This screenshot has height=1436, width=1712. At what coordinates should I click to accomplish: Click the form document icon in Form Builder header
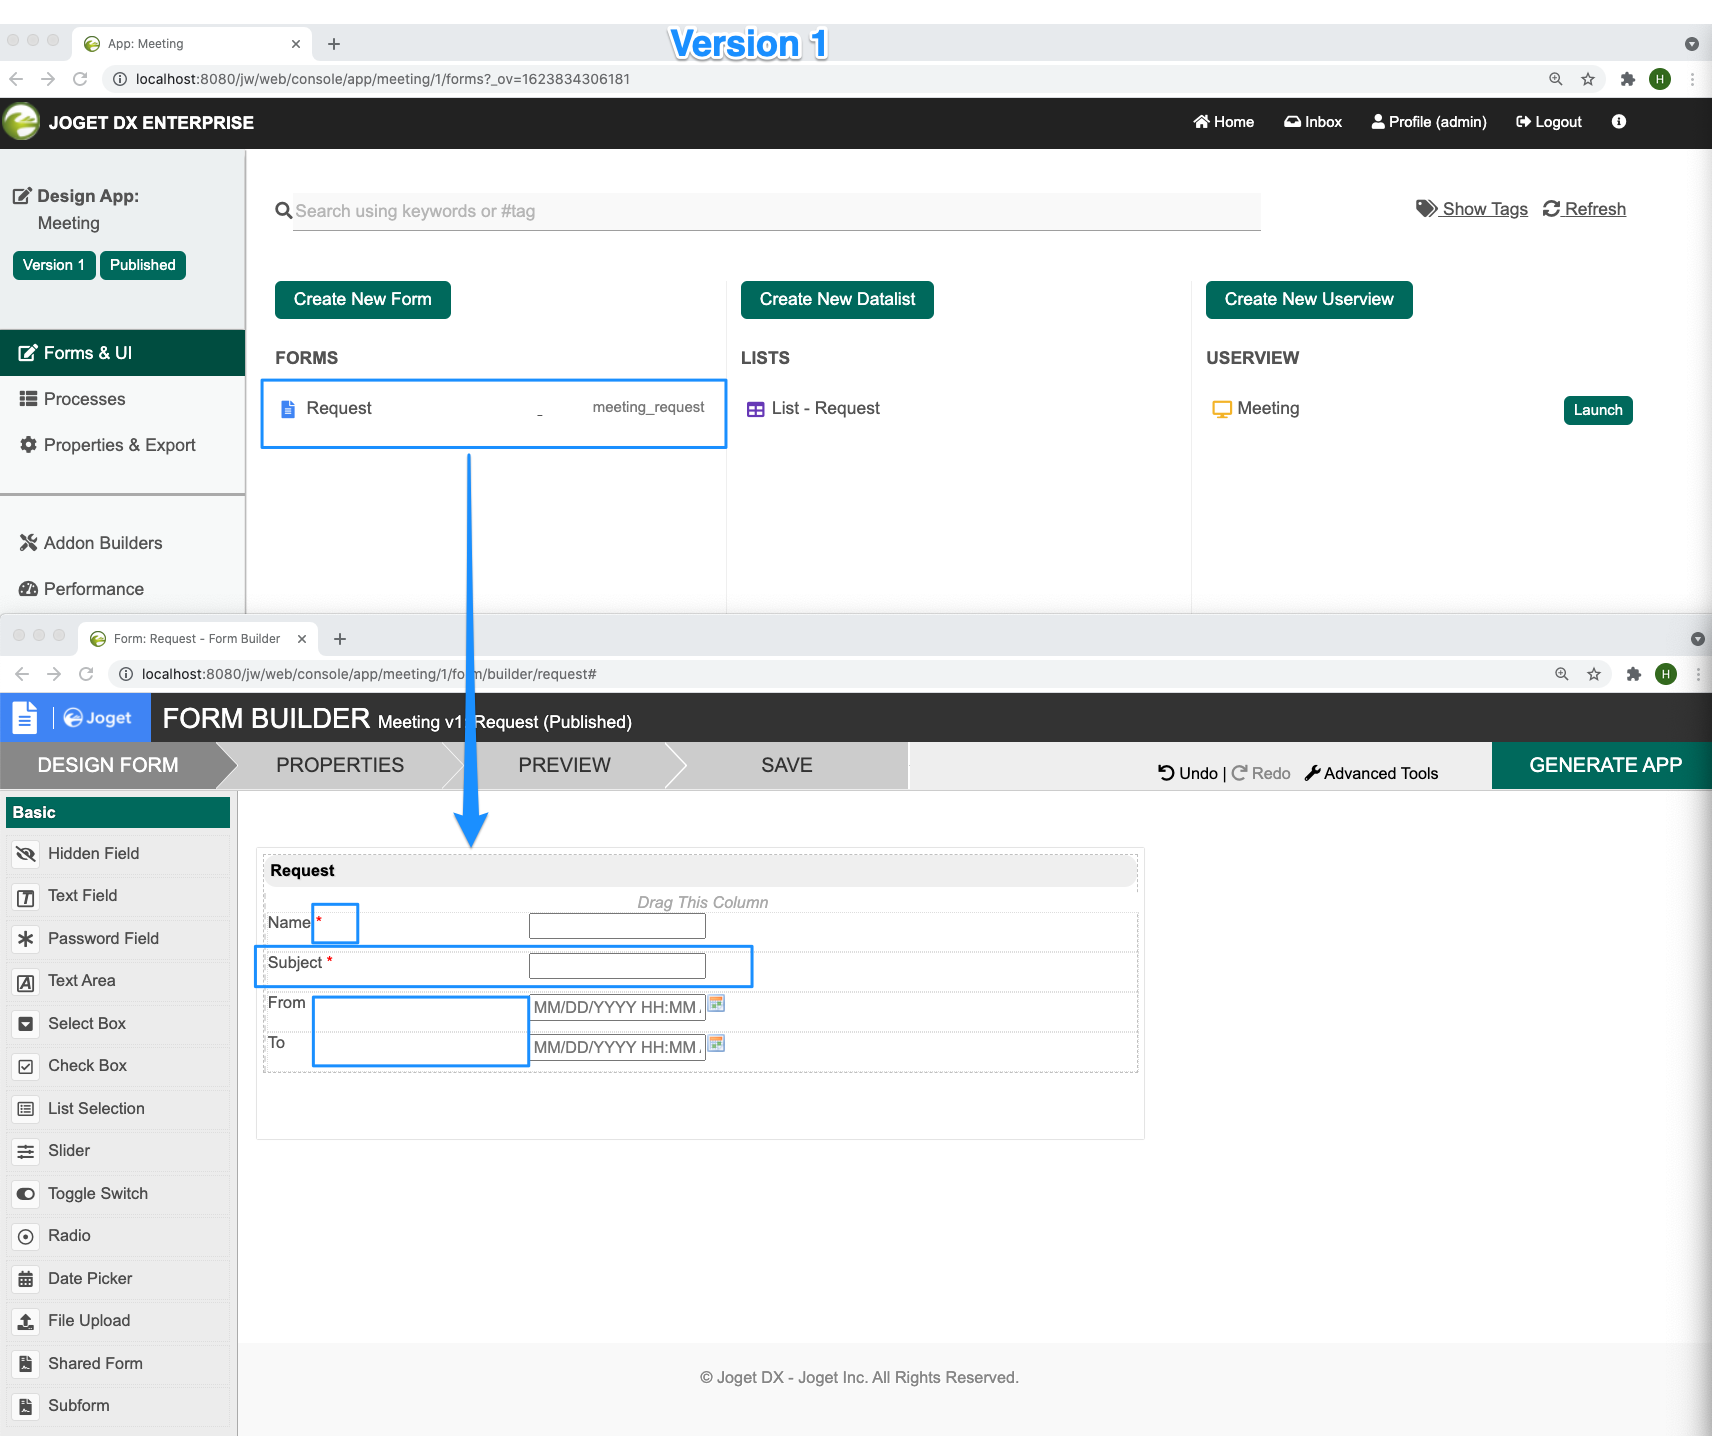pos(25,718)
